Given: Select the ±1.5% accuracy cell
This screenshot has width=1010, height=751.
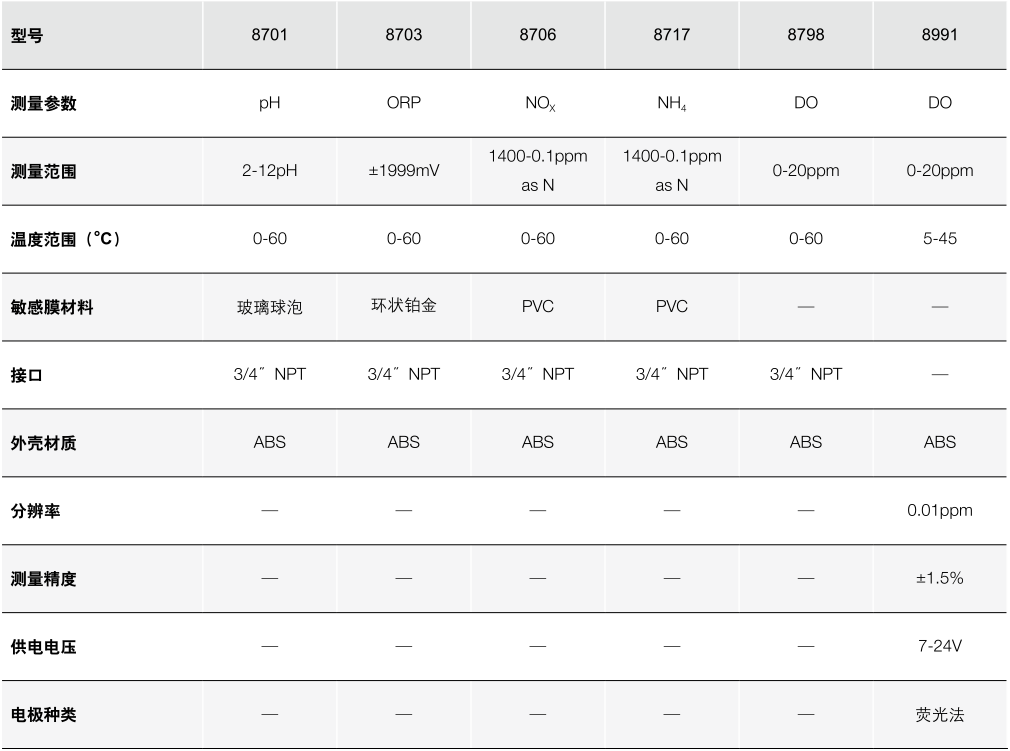Looking at the screenshot, I should 939,578.
